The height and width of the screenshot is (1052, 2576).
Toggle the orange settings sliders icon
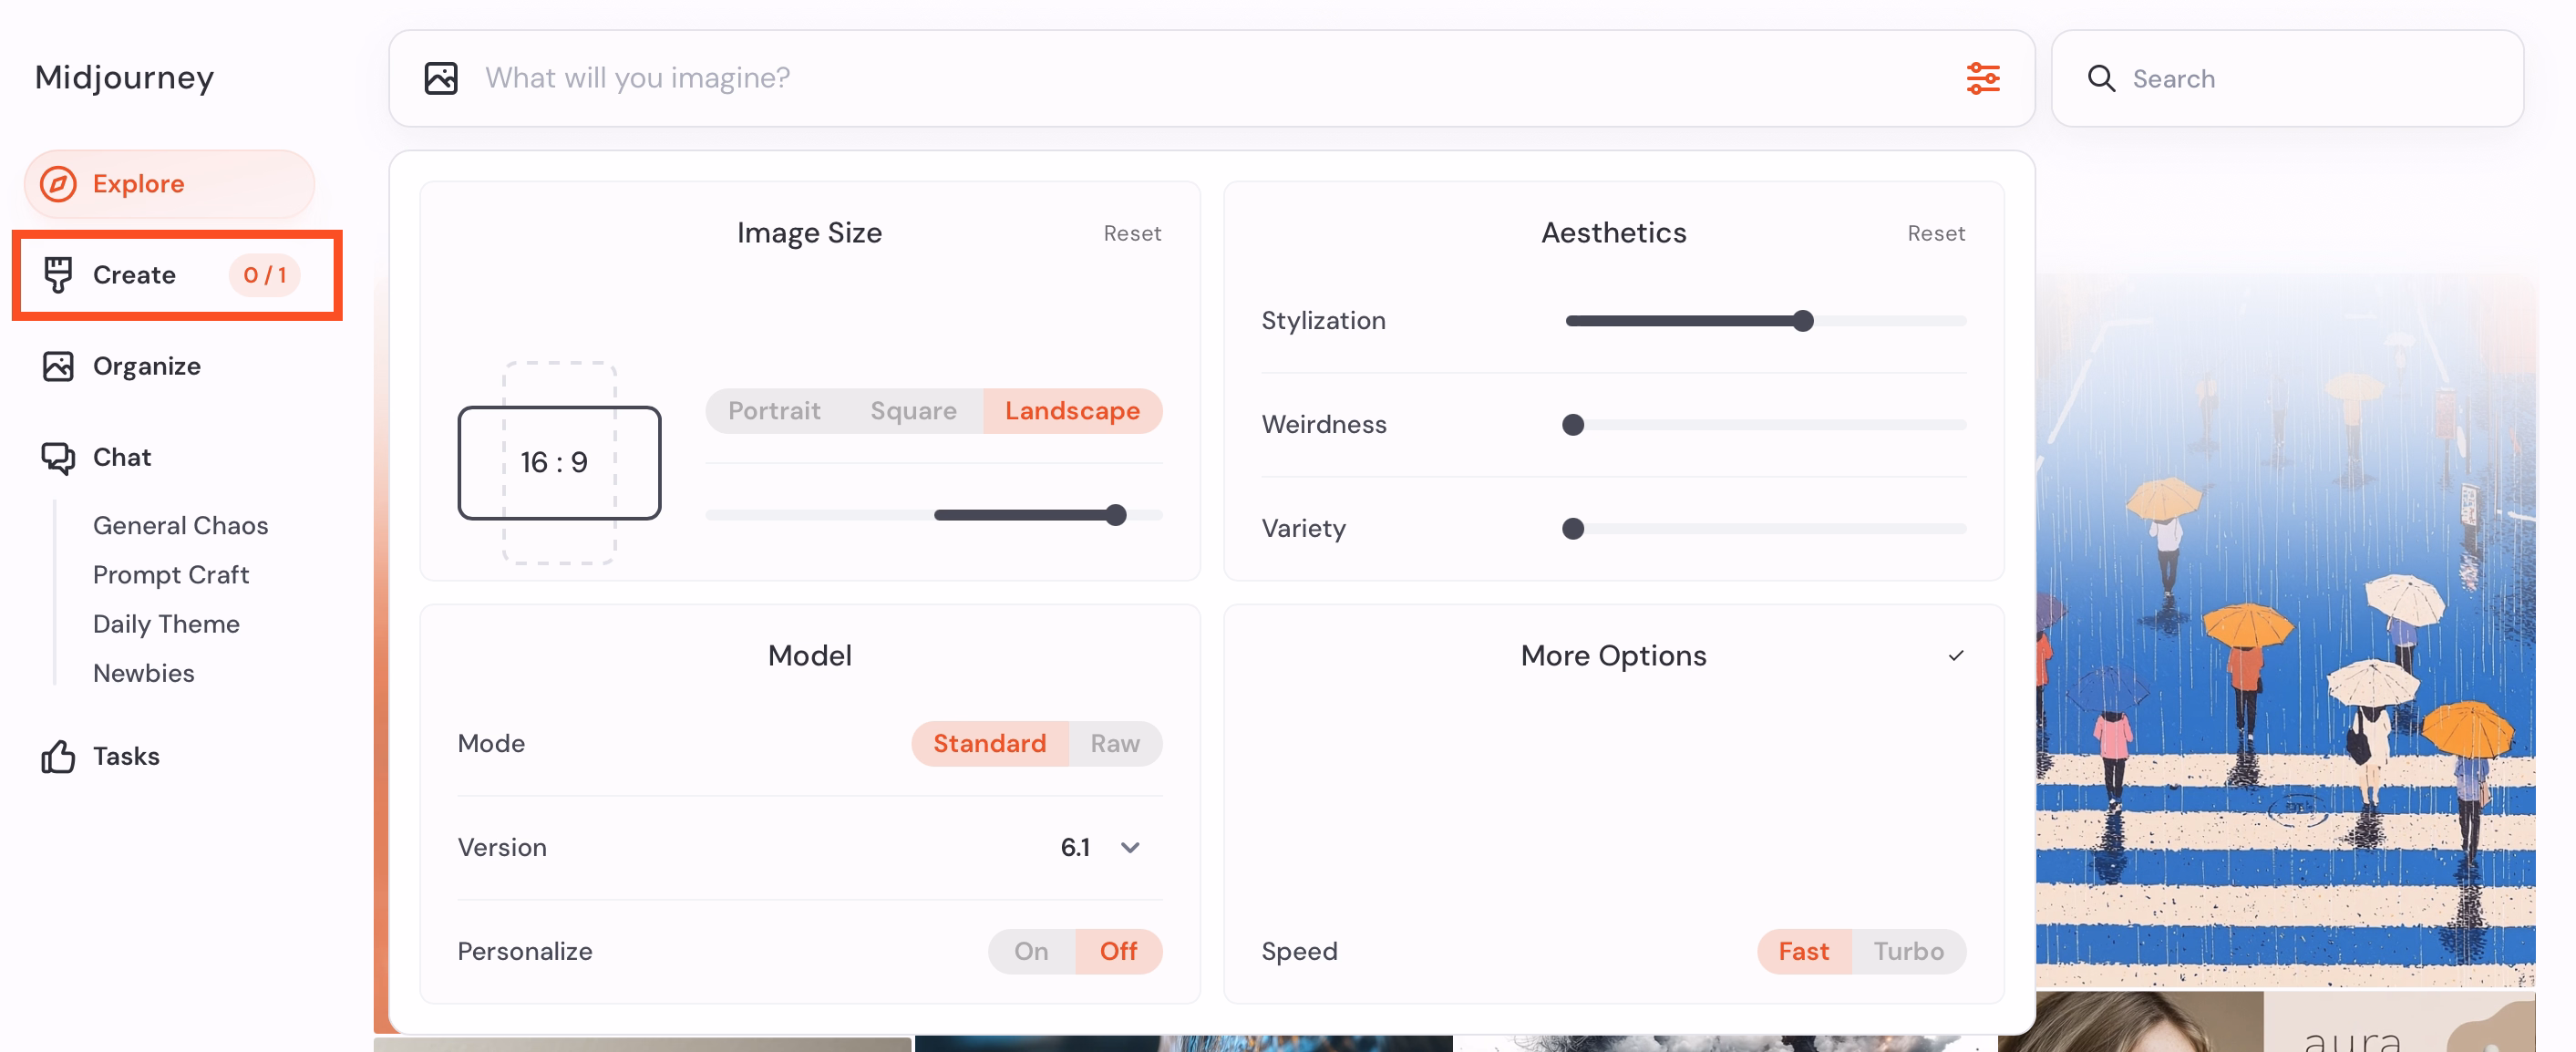1982,78
